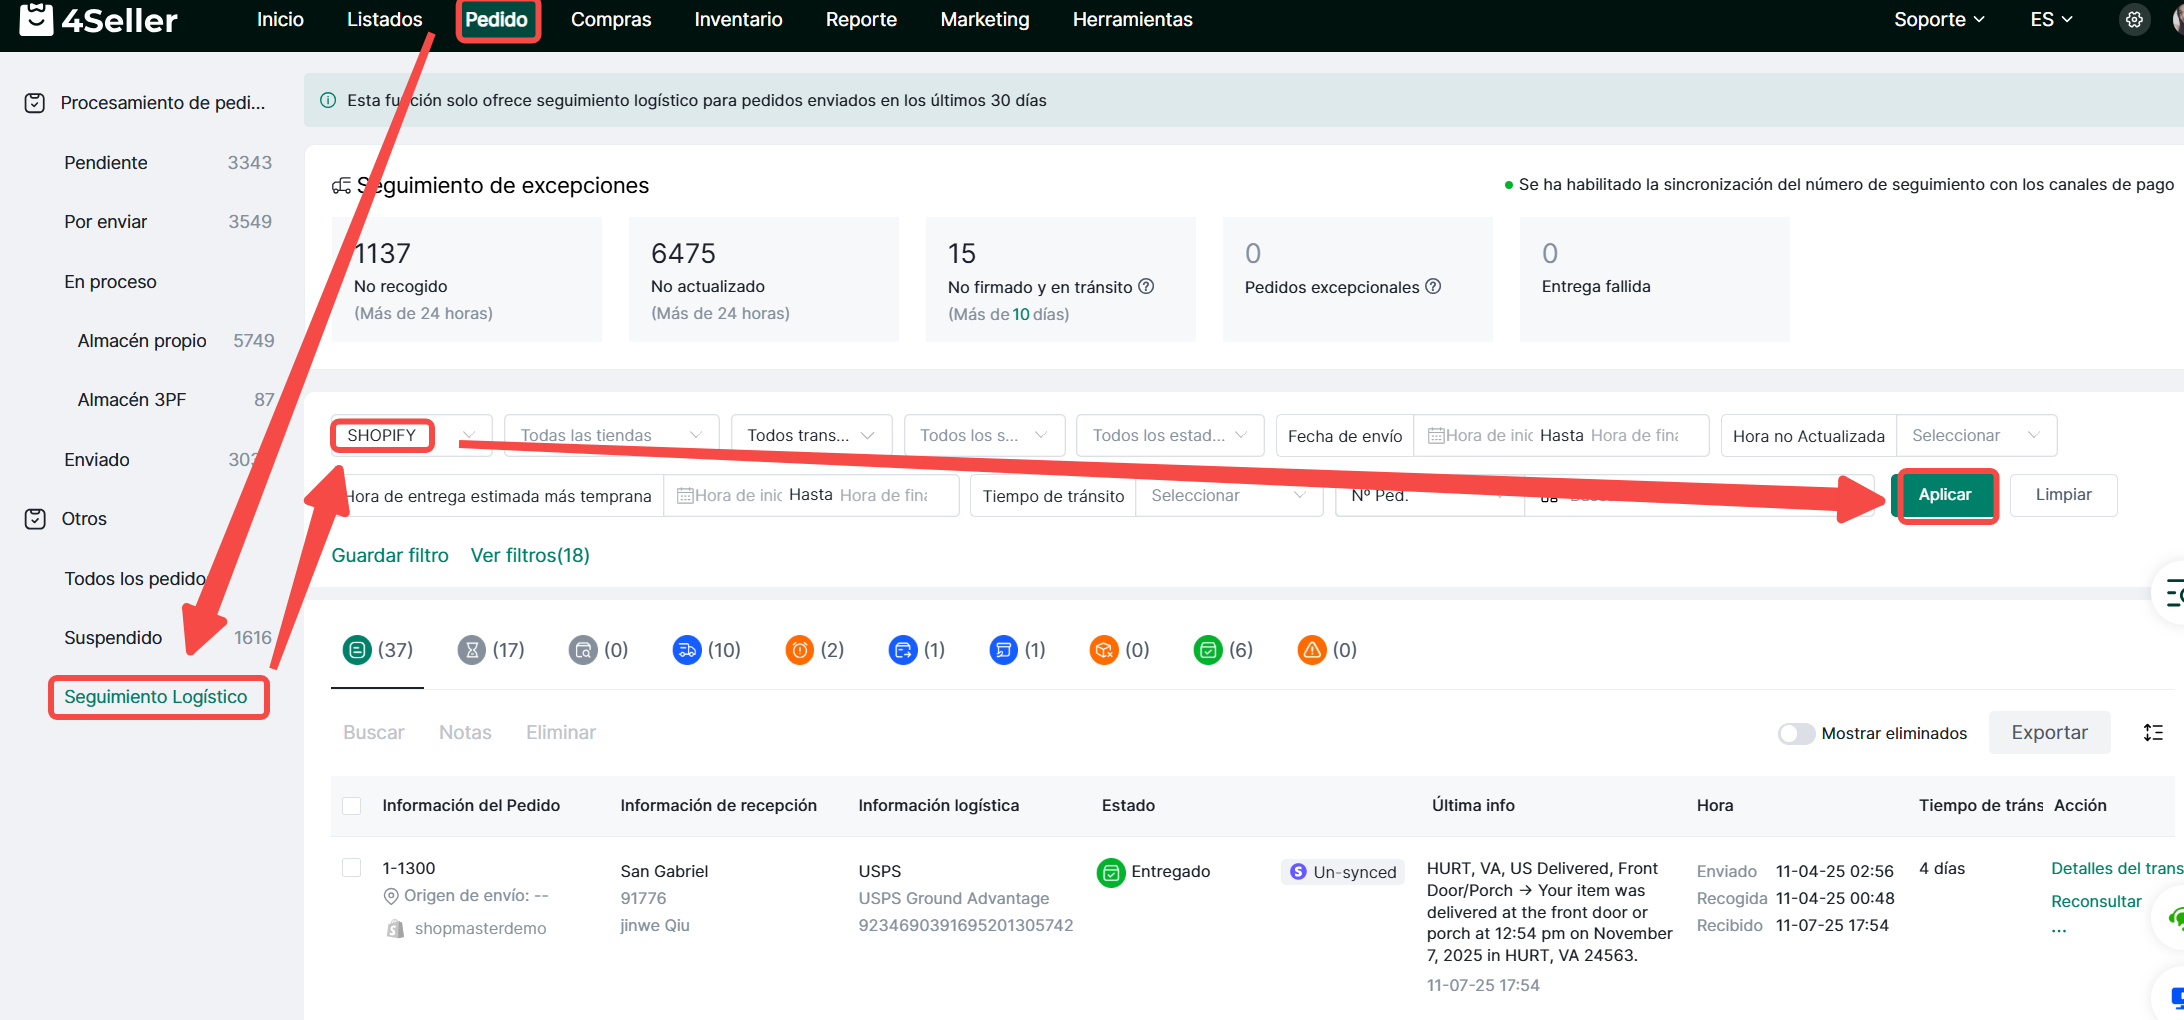Image resolution: width=2184 pixels, height=1020 pixels.
Task: Click the 1137 No recogido card
Action: pyautogui.click(x=467, y=280)
